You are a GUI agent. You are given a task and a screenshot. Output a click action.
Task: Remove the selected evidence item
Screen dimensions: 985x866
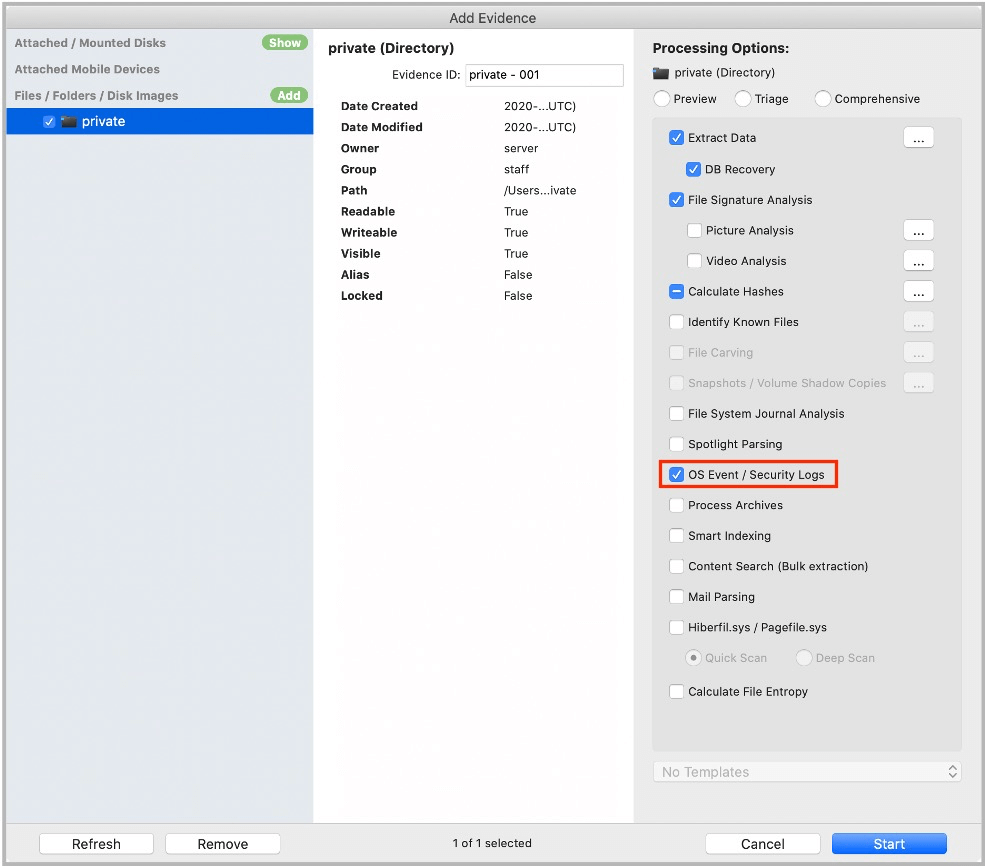tap(222, 844)
